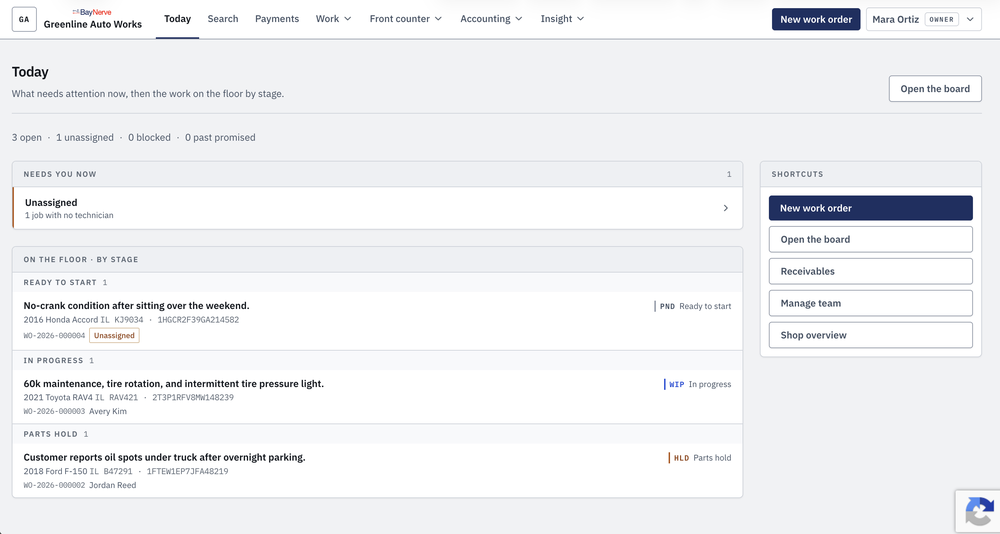This screenshot has height=534, width=1000.
Task: Click the PND Ready to start status
Action: point(693,306)
